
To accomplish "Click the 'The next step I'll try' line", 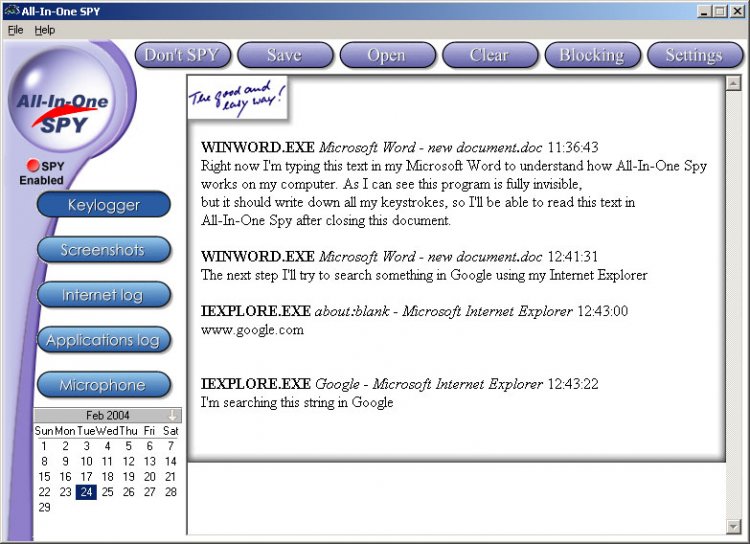I will (424, 275).
